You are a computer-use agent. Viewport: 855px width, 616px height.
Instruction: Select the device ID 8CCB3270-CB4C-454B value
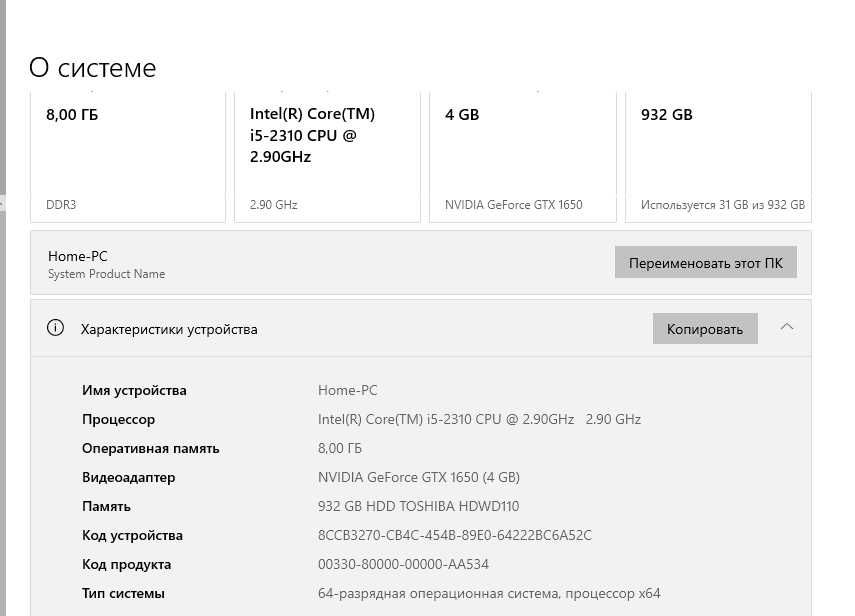[455, 535]
